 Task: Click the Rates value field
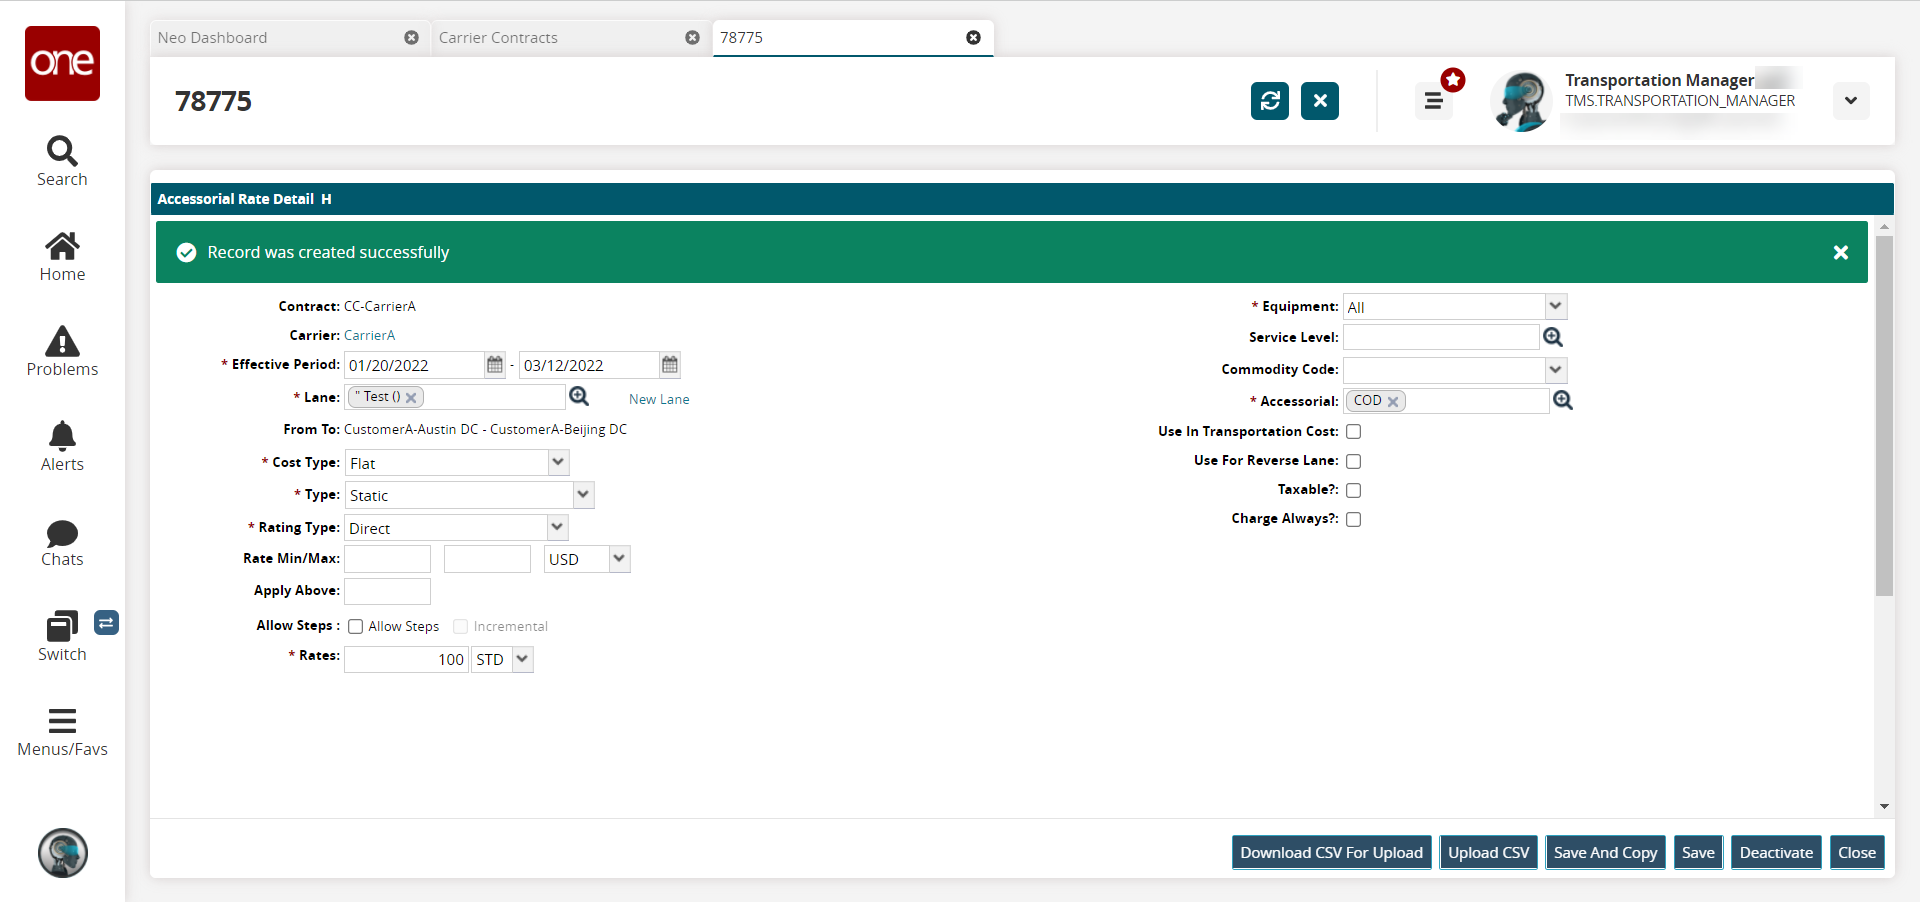pyautogui.click(x=407, y=659)
